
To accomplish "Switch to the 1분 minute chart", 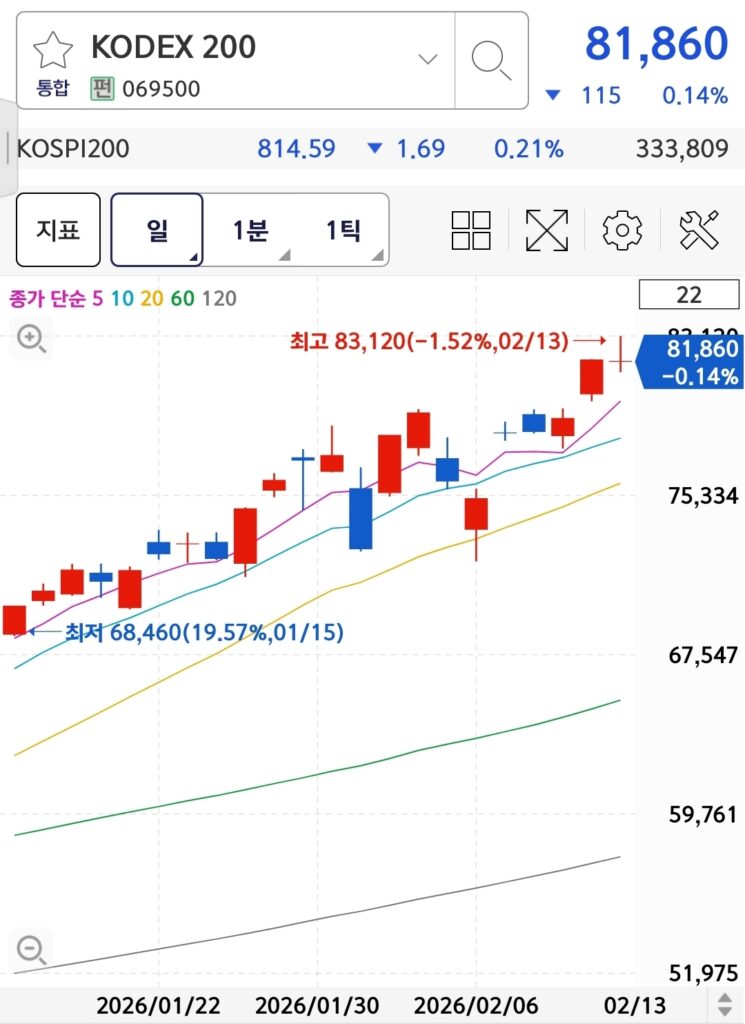I will [x=250, y=230].
